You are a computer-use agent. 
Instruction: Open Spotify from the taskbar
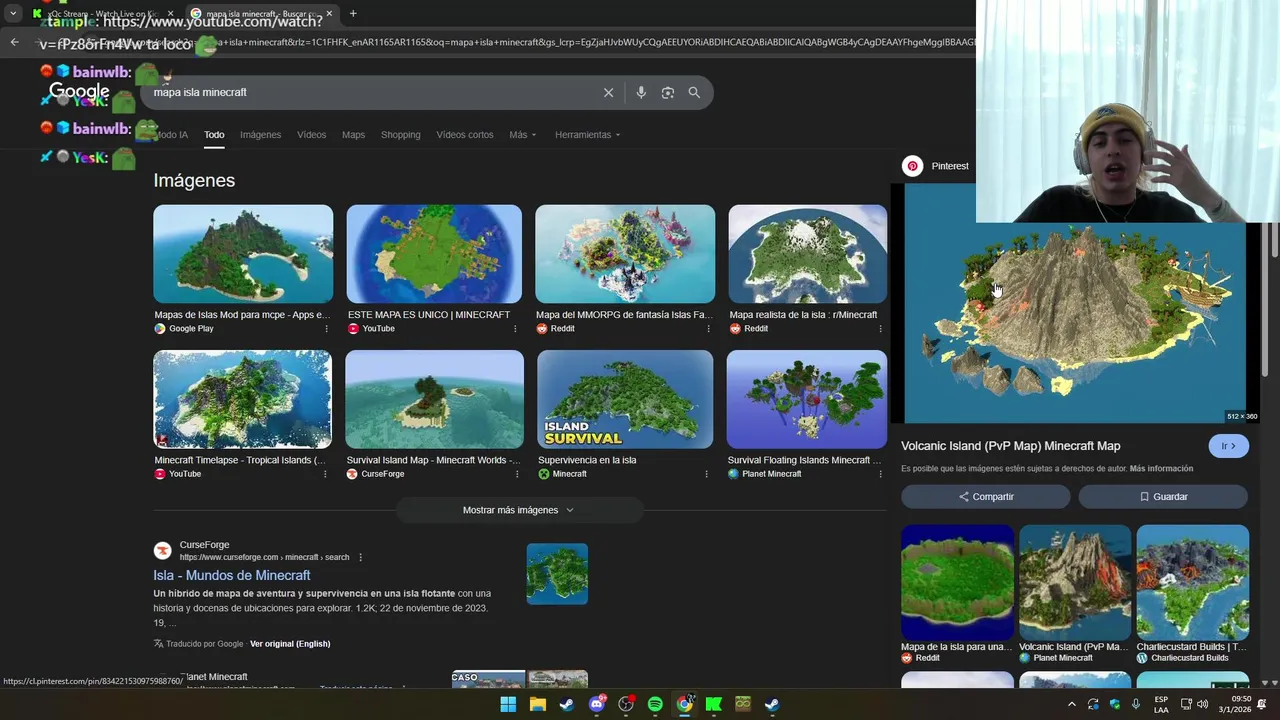(x=655, y=704)
